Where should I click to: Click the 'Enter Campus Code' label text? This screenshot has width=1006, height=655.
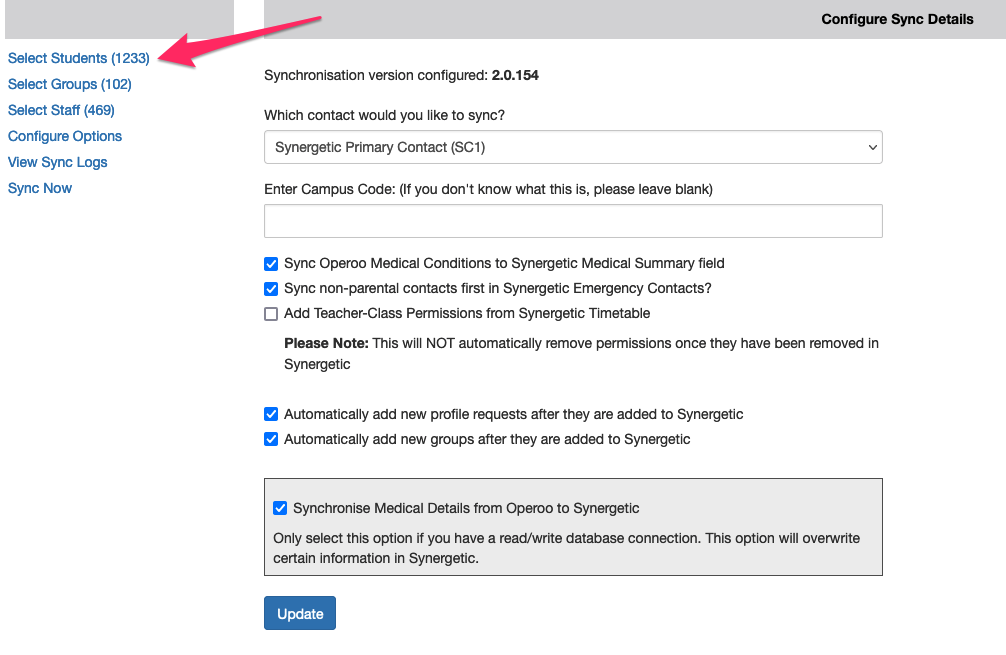(x=488, y=189)
